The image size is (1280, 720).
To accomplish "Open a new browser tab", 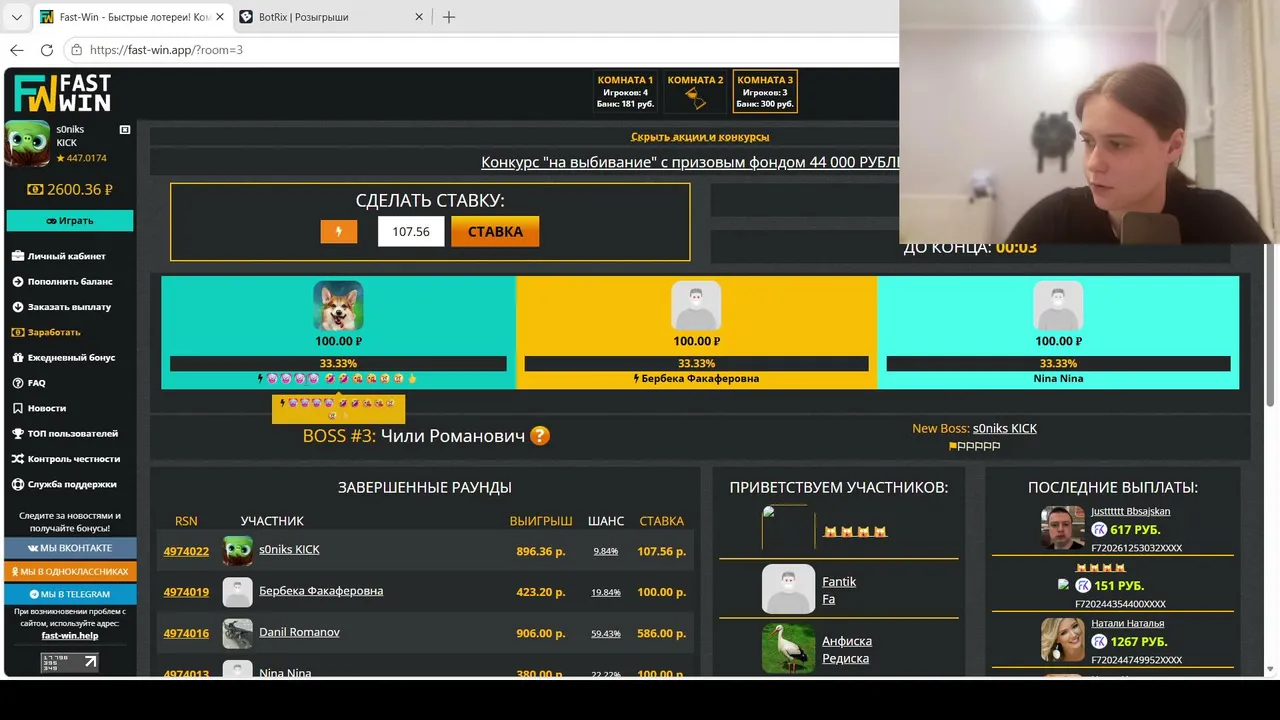I will click(449, 17).
